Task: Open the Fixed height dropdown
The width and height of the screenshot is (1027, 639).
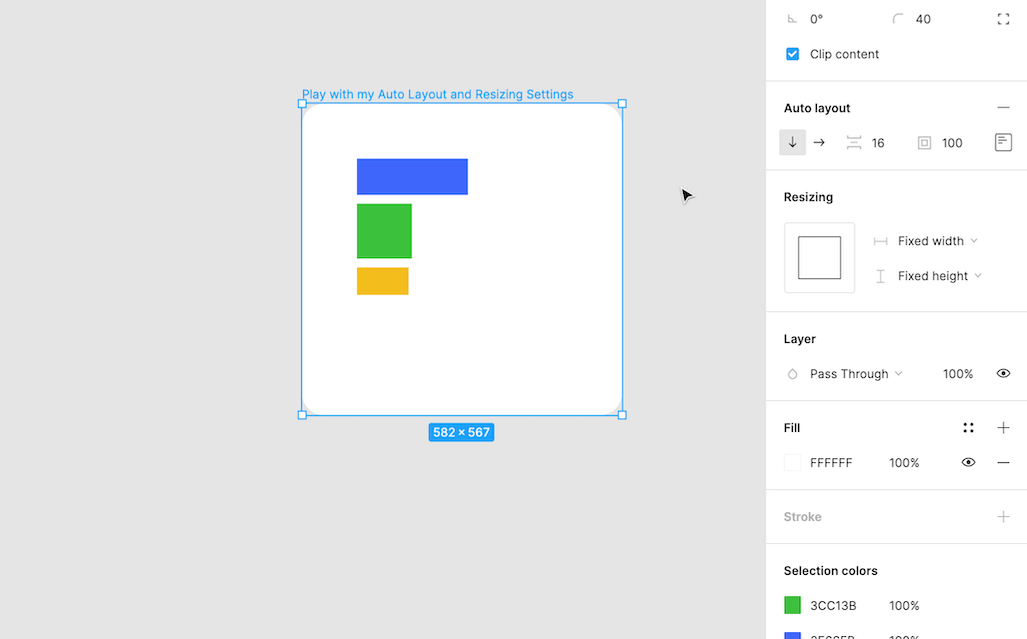Action: [x=939, y=276]
